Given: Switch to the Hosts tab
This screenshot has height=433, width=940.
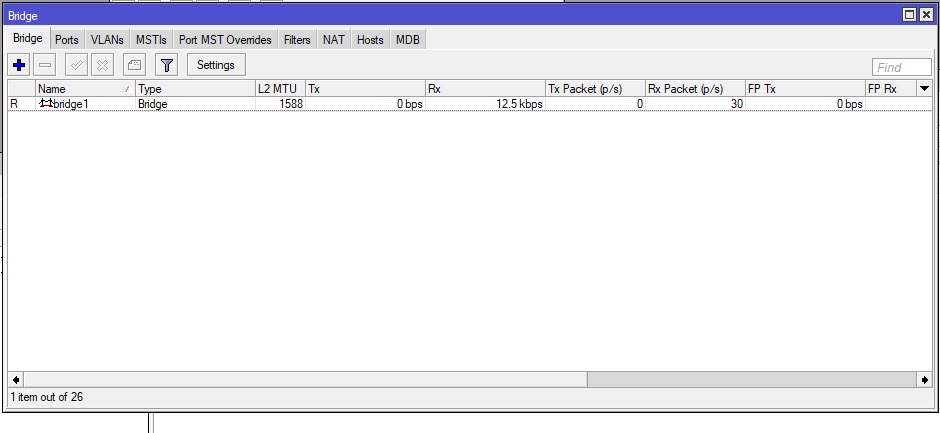Looking at the screenshot, I should pyautogui.click(x=370, y=40).
